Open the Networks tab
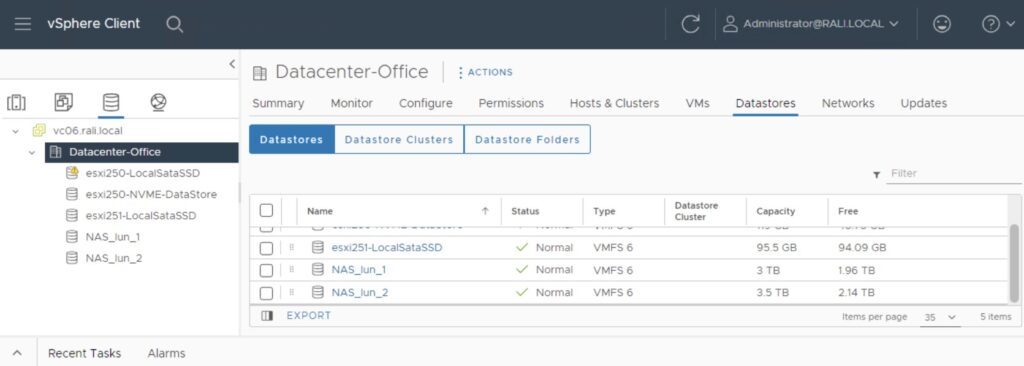This screenshot has width=1024, height=366. 848,103
